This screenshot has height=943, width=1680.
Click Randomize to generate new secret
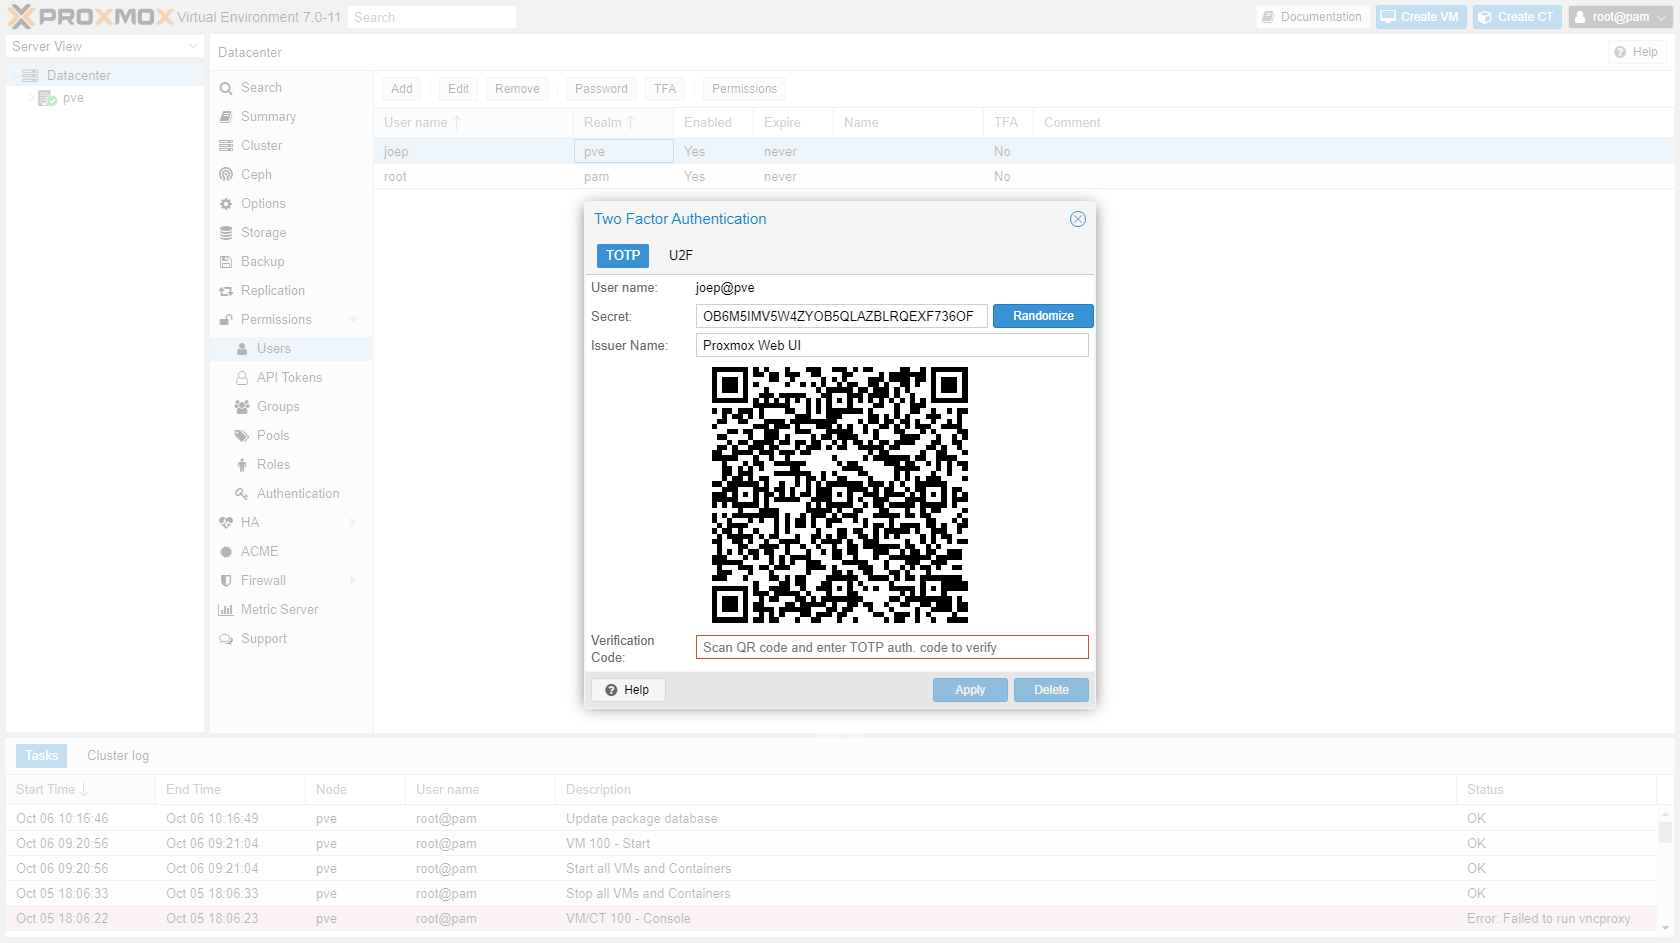tap(1043, 316)
